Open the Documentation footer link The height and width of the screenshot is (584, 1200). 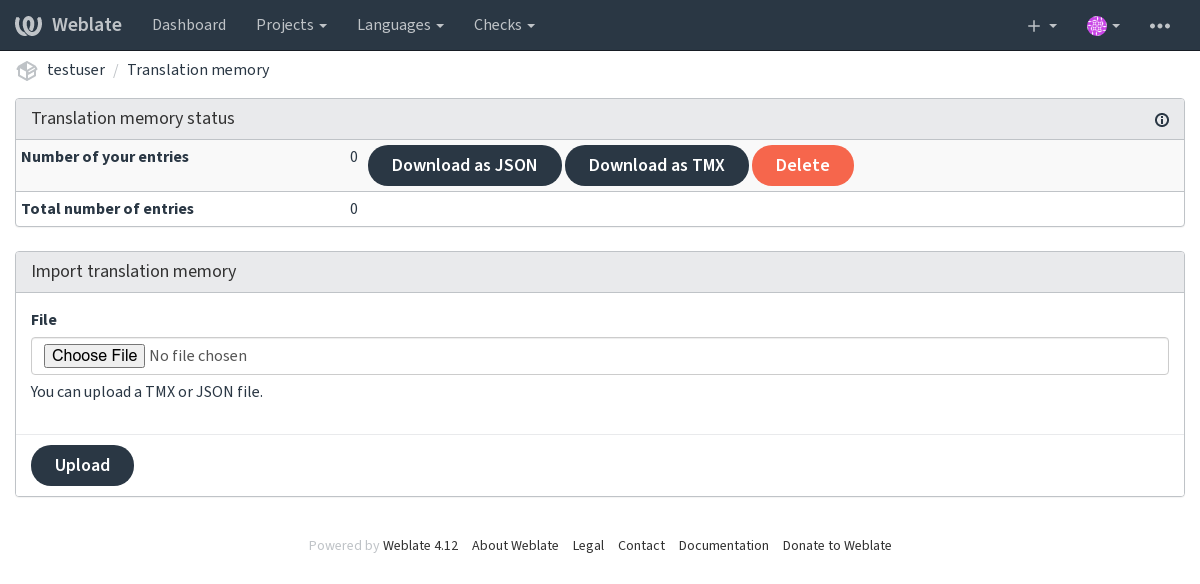724,545
